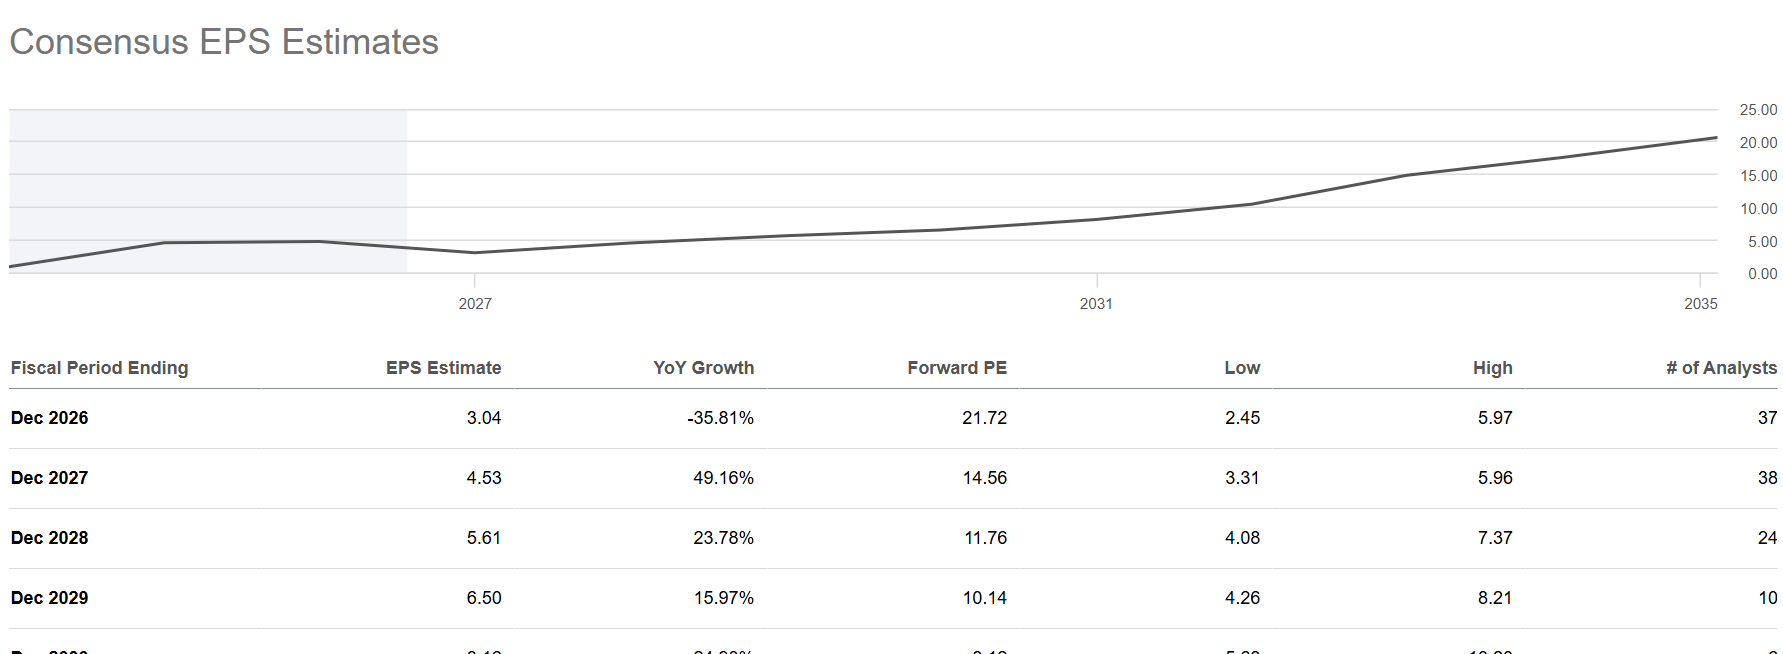The height and width of the screenshot is (654, 1783).
Task: Select the Dec 2027 row label
Action: [49, 478]
